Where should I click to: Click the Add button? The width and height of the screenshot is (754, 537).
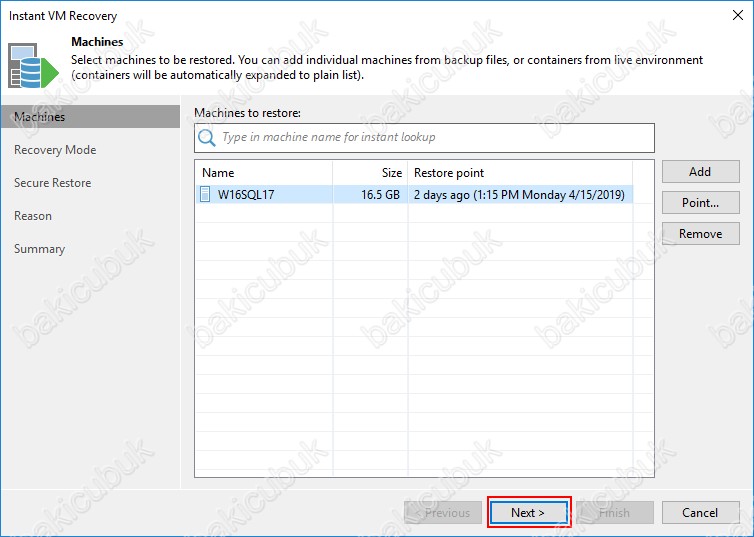click(x=700, y=172)
